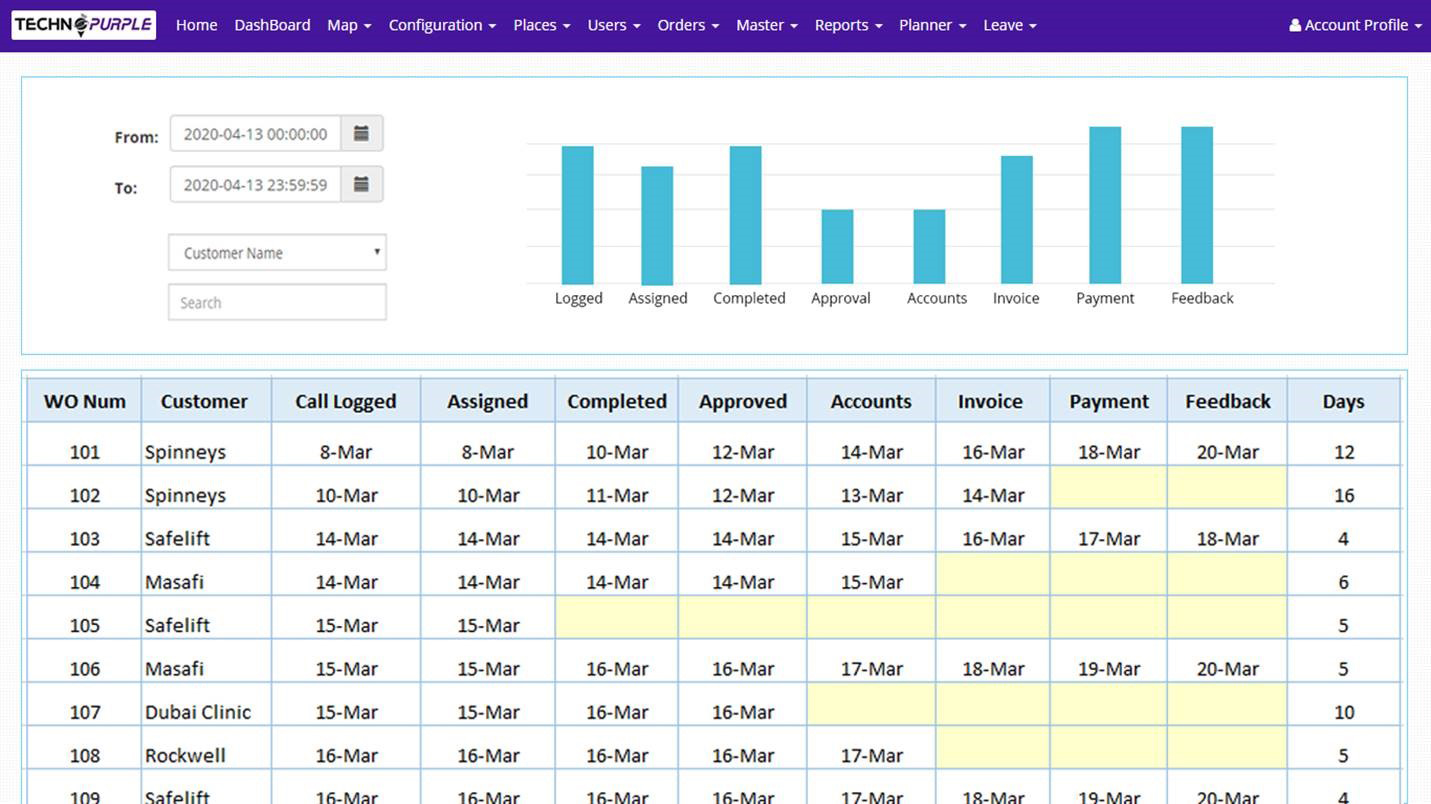Click the Customer column header
The image size is (1431, 804).
pyautogui.click(x=204, y=401)
